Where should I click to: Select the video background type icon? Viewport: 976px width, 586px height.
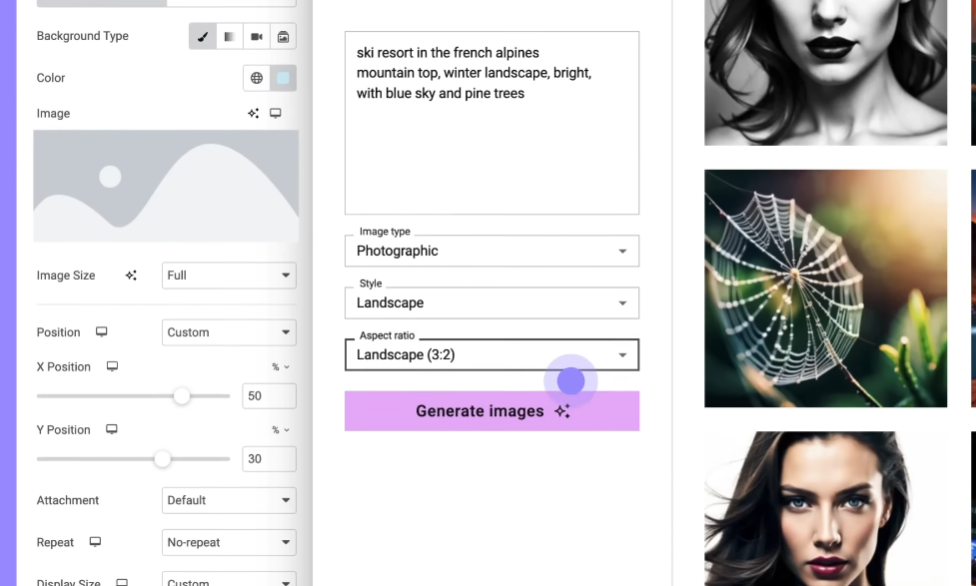(x=256, y=37)
